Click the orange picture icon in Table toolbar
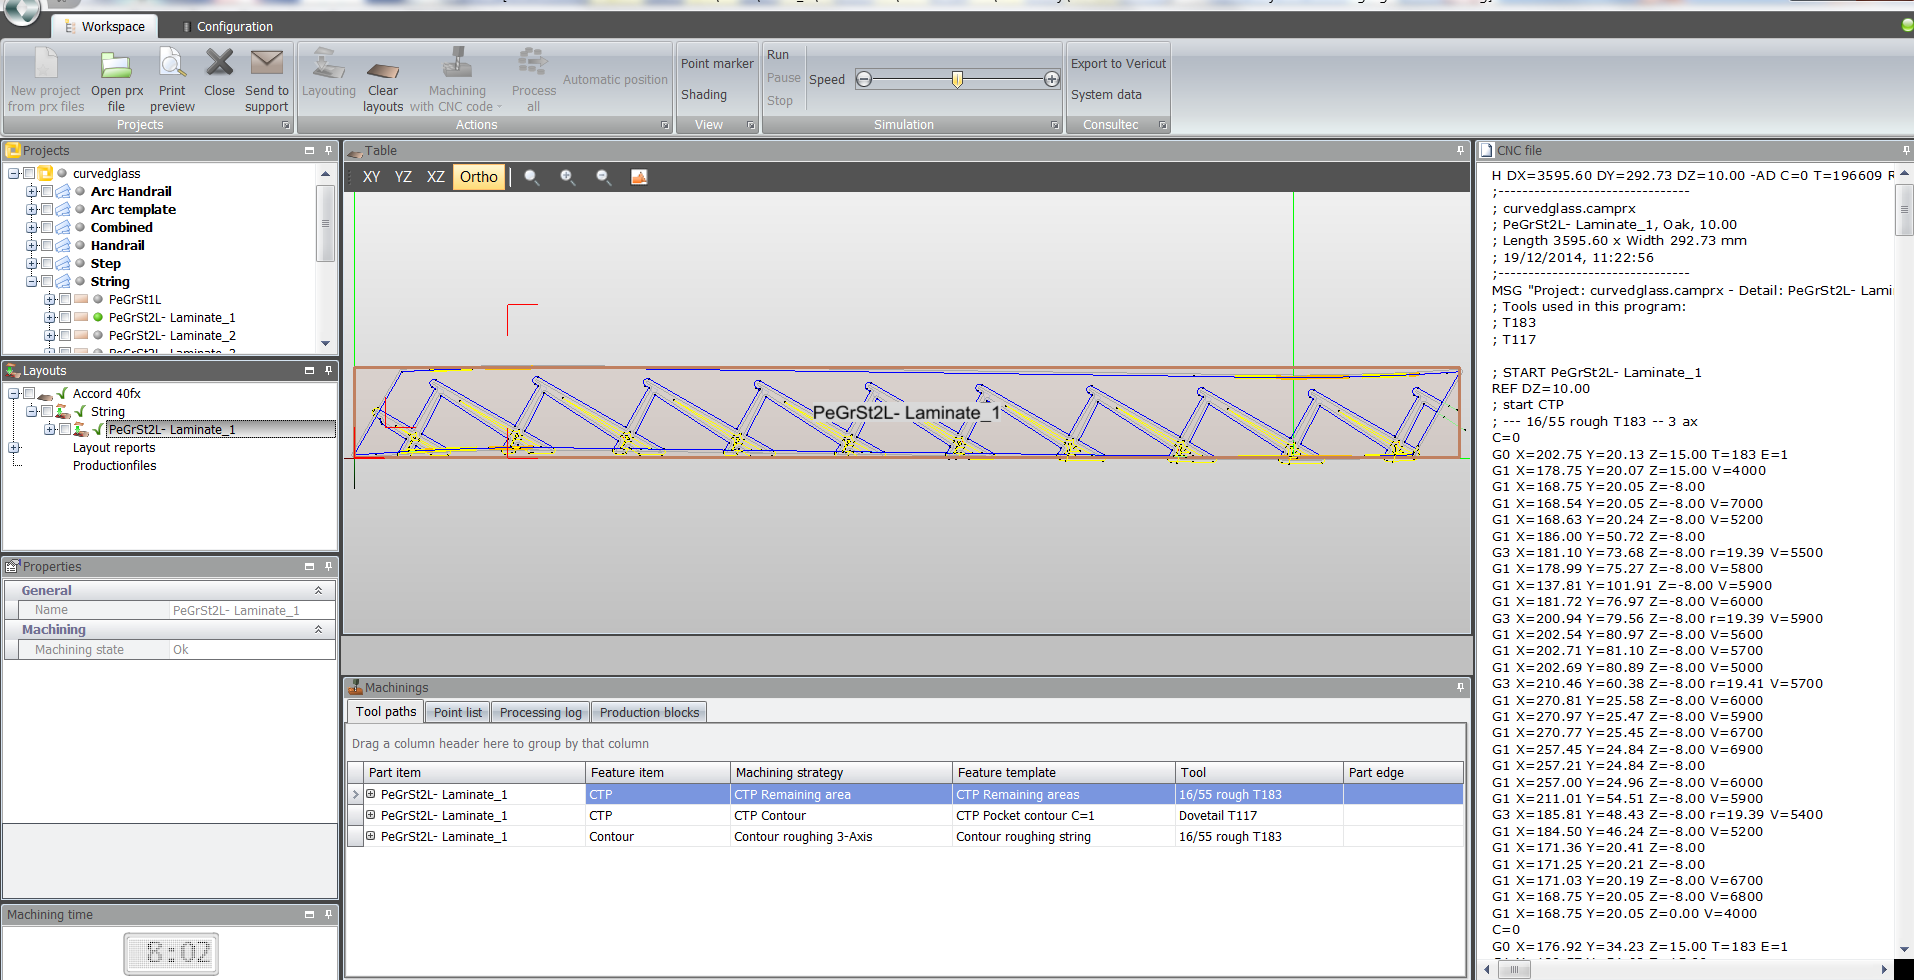 (639, 177)
